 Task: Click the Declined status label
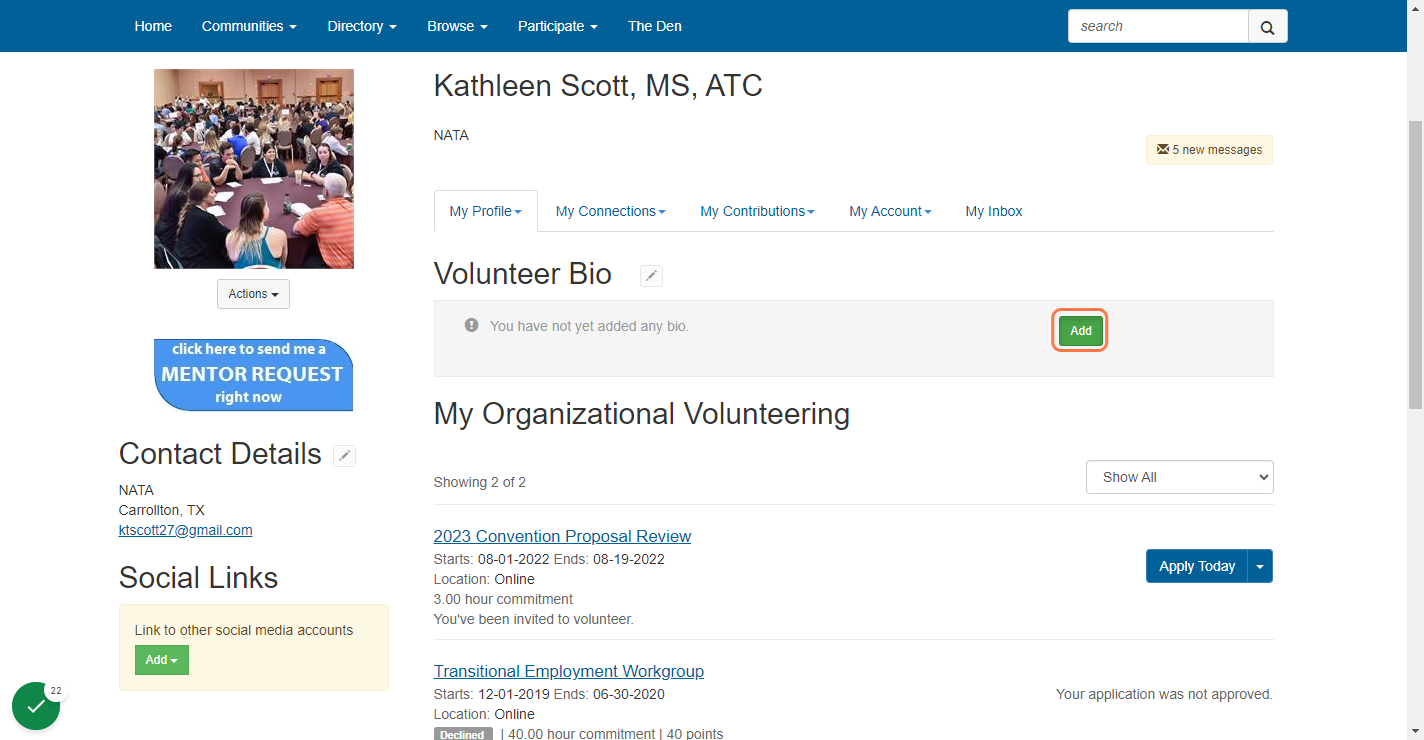tap(464, 735)
